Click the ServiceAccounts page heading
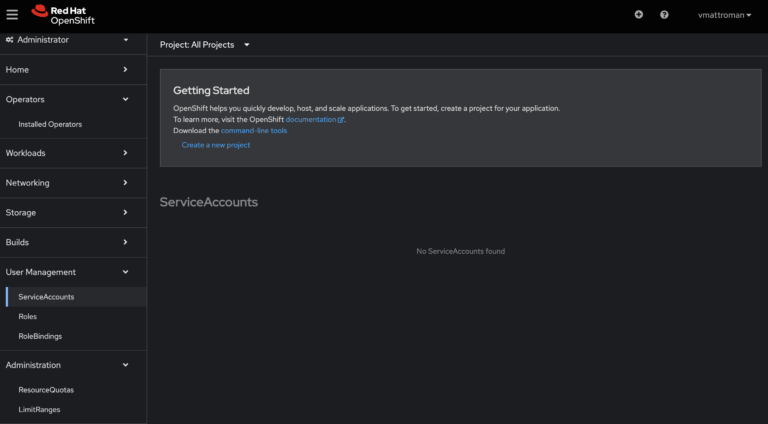This screenshot has height=424, width=768. [209, 202]
